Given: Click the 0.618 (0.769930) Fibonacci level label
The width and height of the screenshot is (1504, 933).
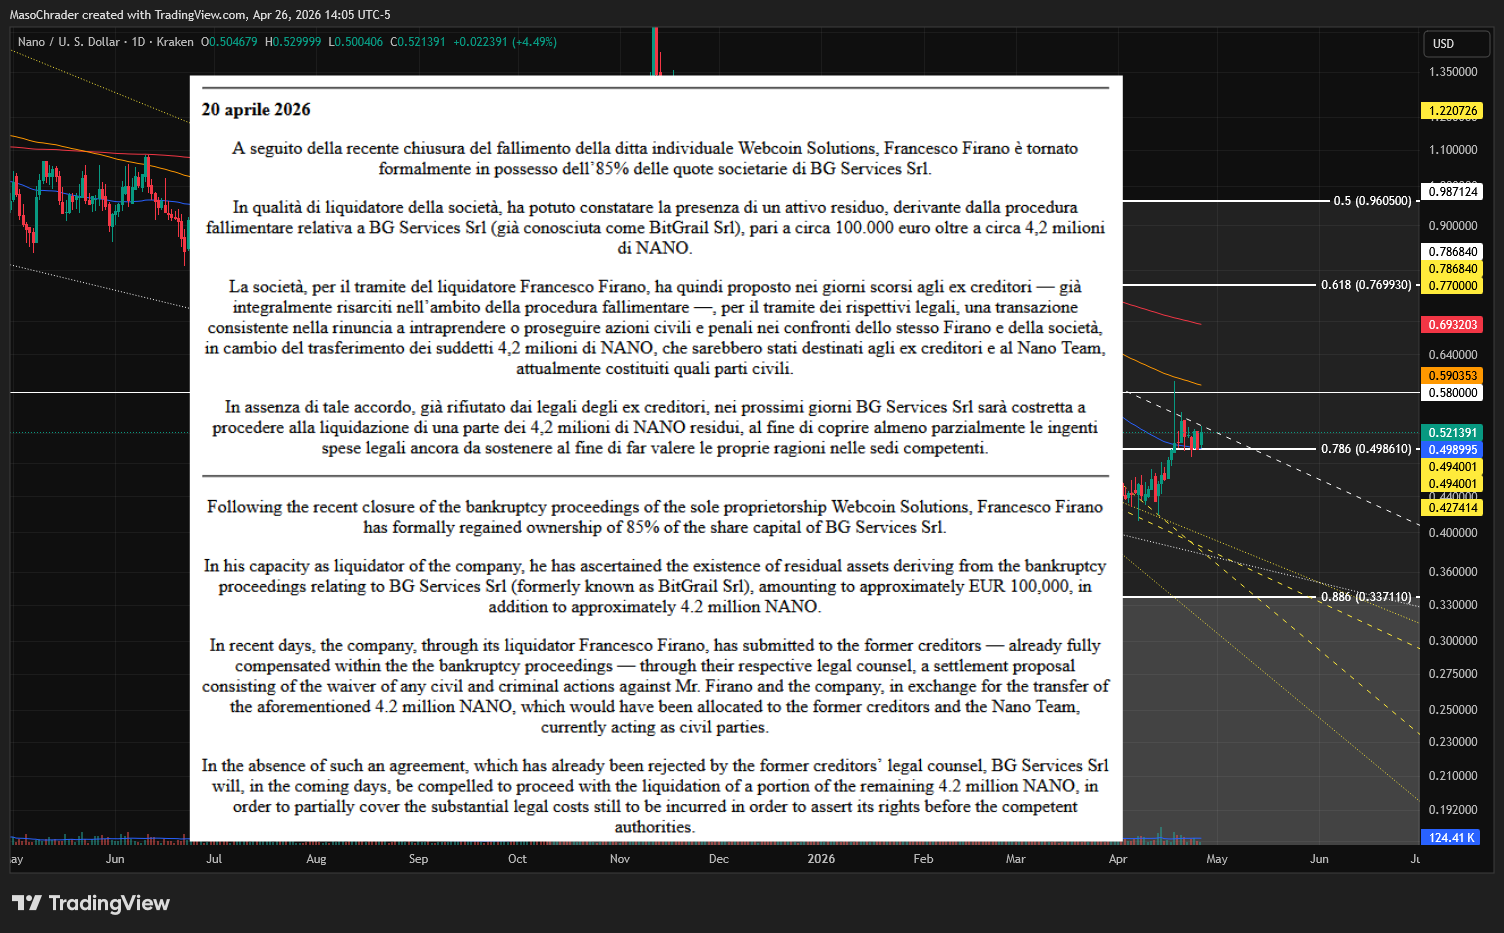Looking at the screenshot, I should [x=1366, y=285].
